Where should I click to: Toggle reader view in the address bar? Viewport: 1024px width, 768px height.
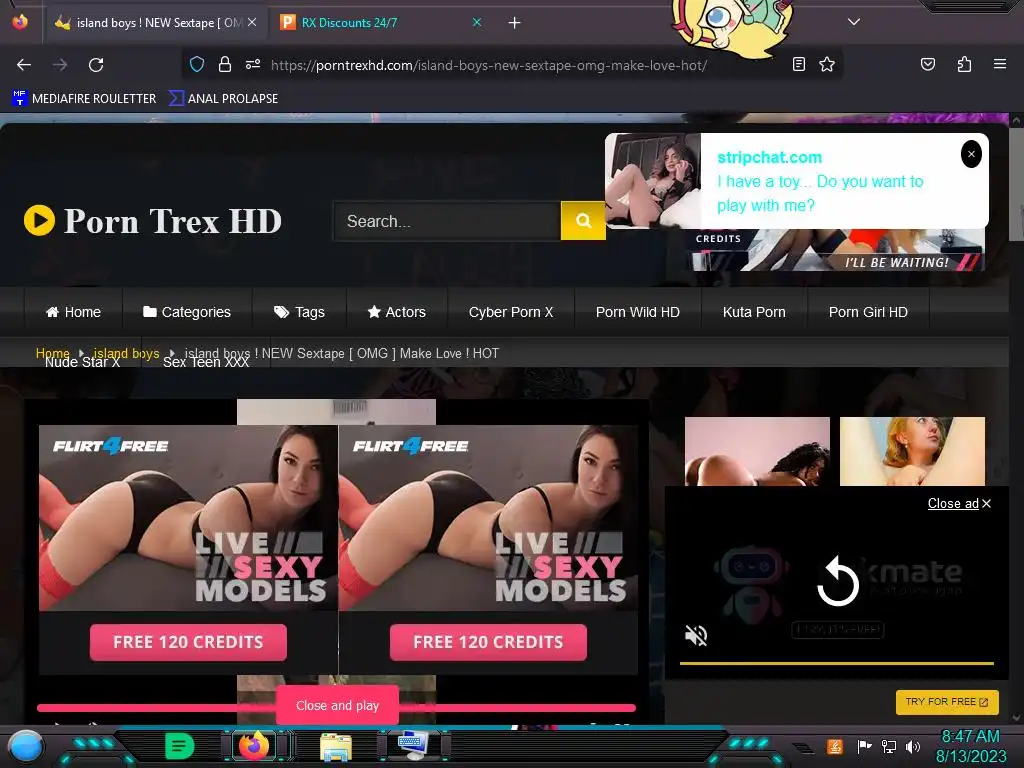point(799,64)
